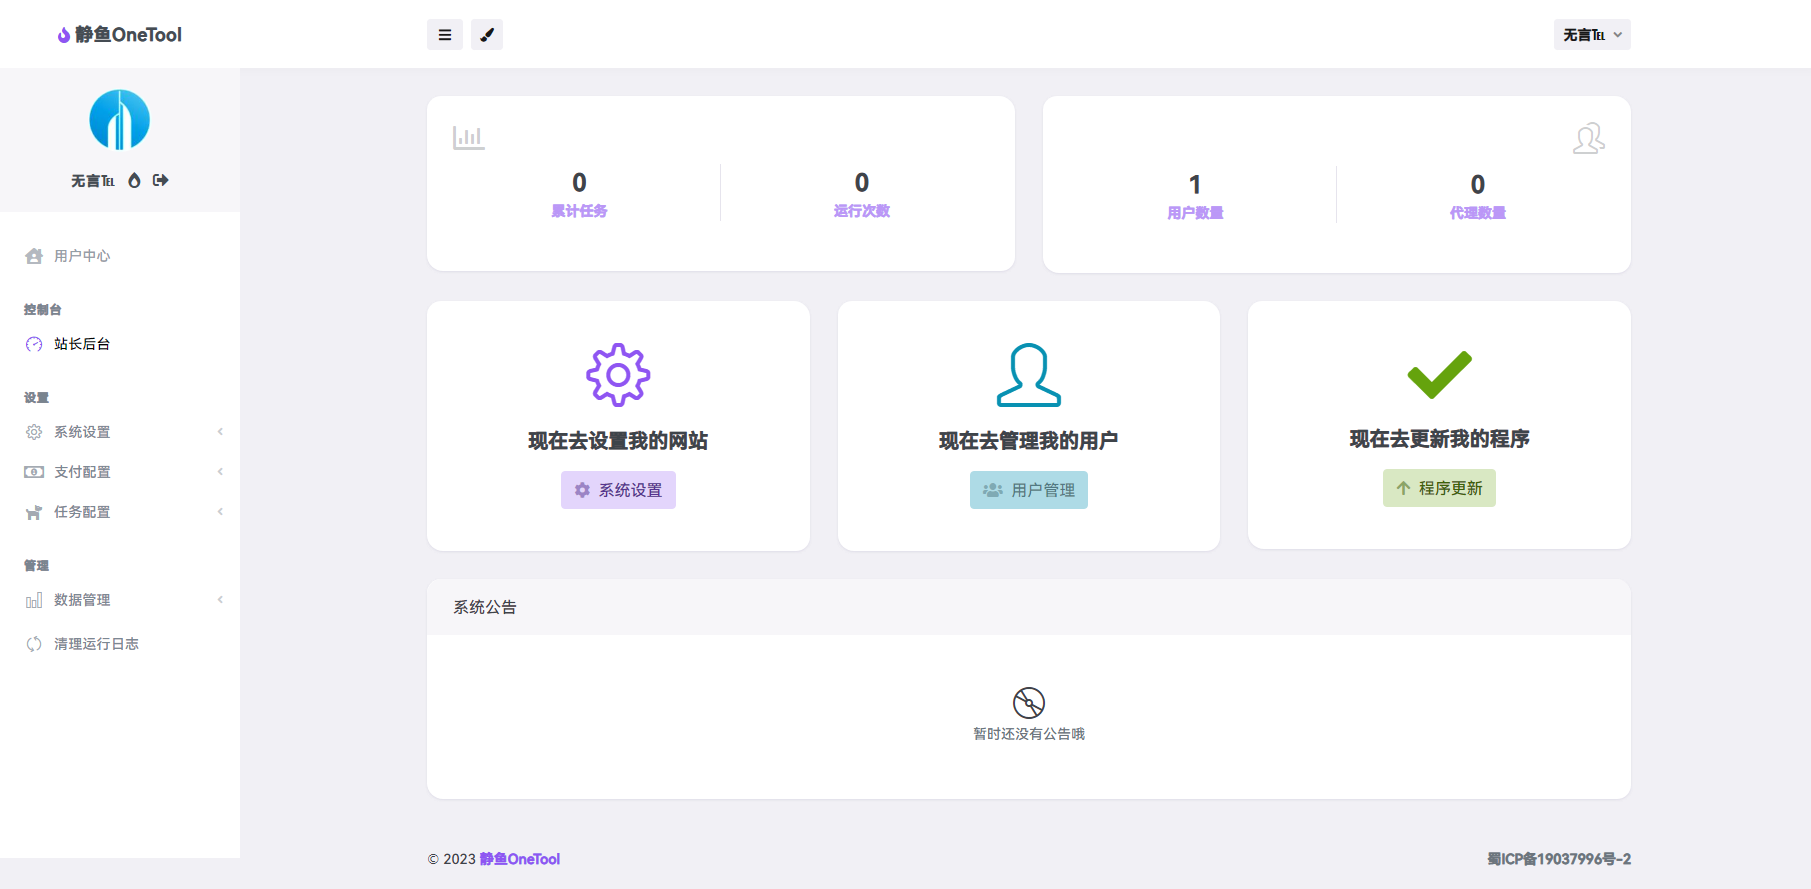Expand the 任务配置 sidebar submenu
1811x889 pixels.
[82, 512]
